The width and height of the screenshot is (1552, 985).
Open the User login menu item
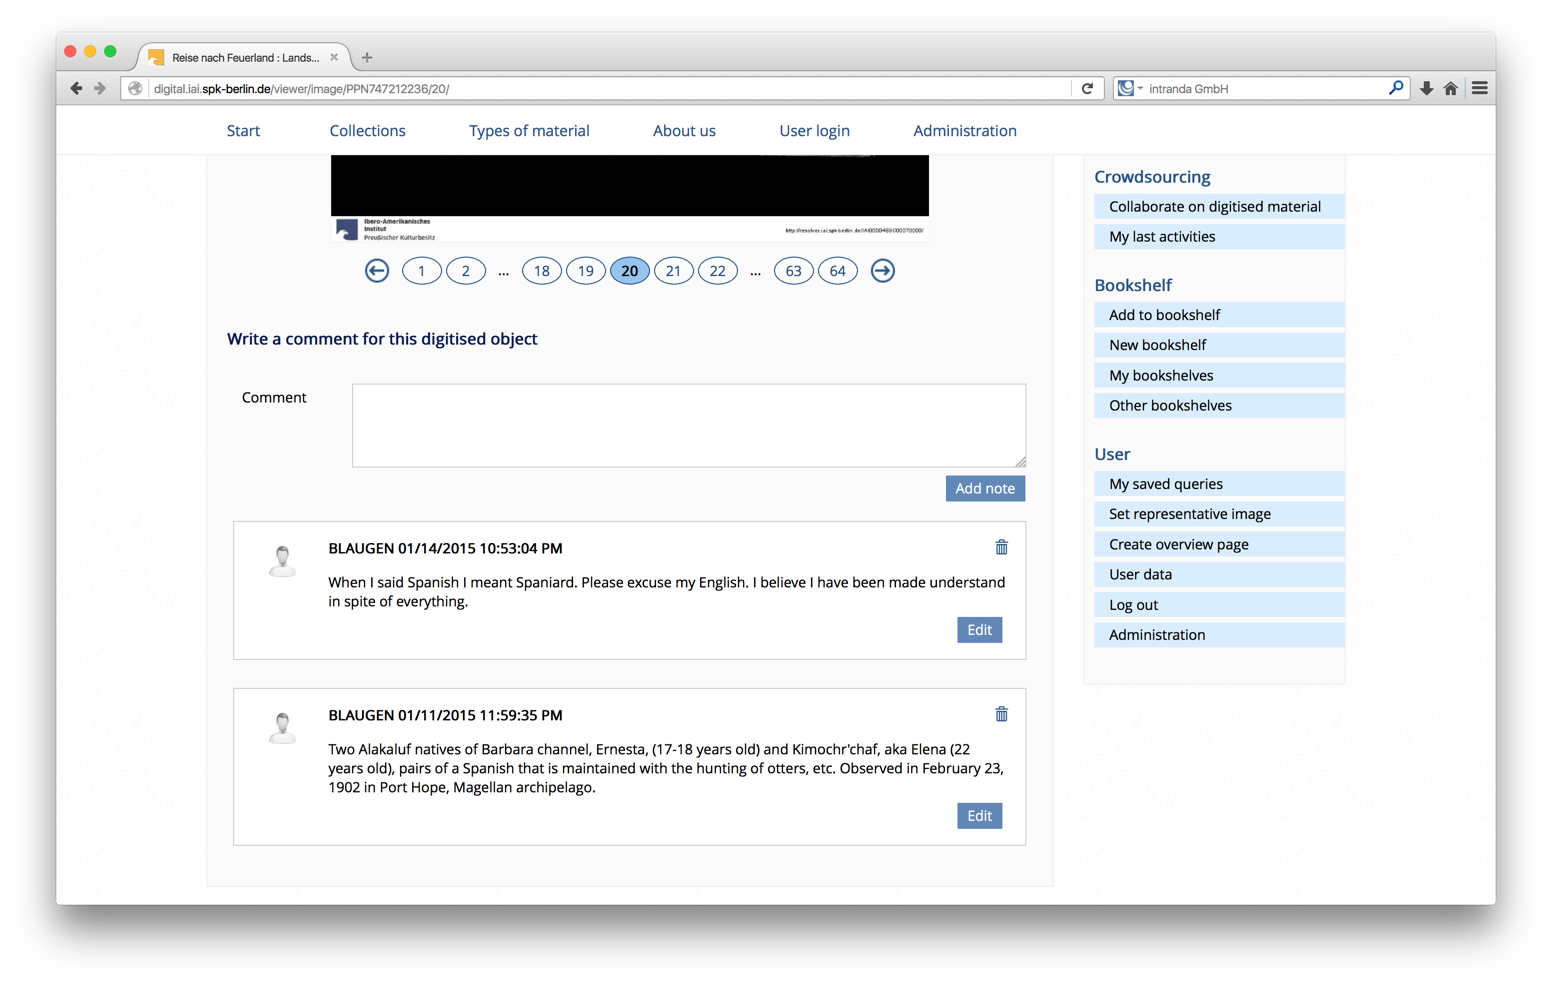tap(814, 131)
